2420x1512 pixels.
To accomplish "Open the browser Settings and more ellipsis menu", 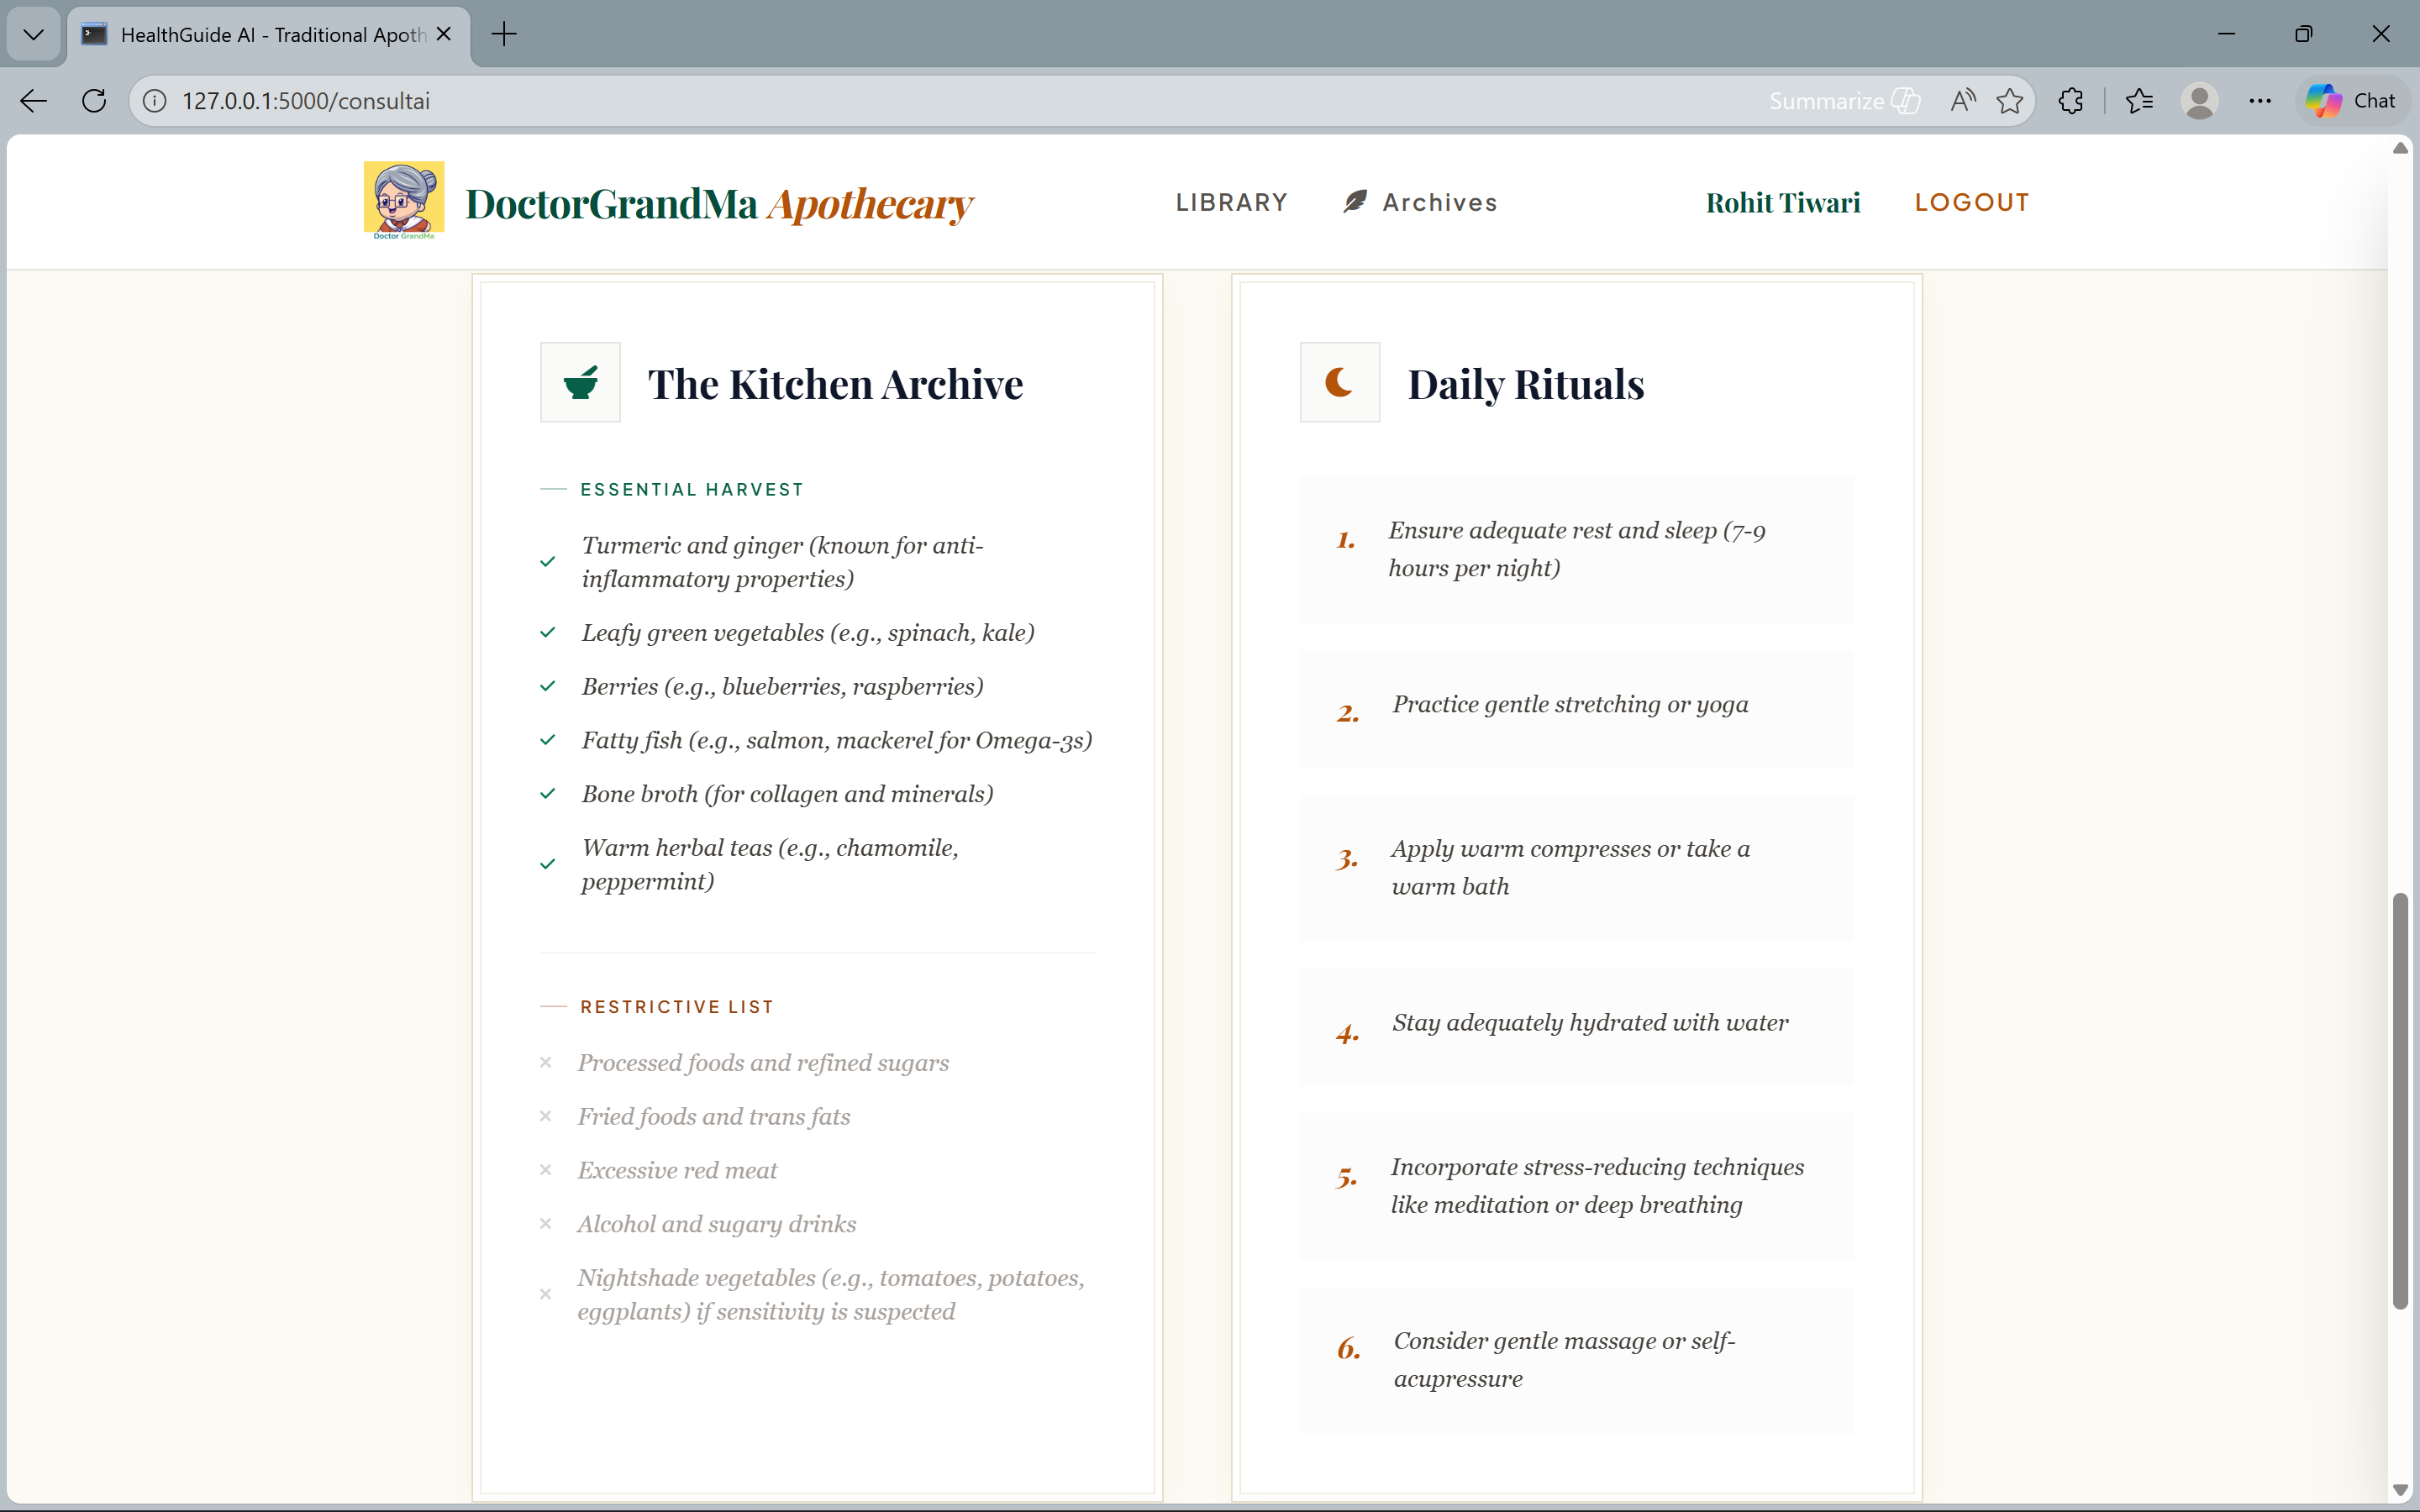I will point(2260,101).
